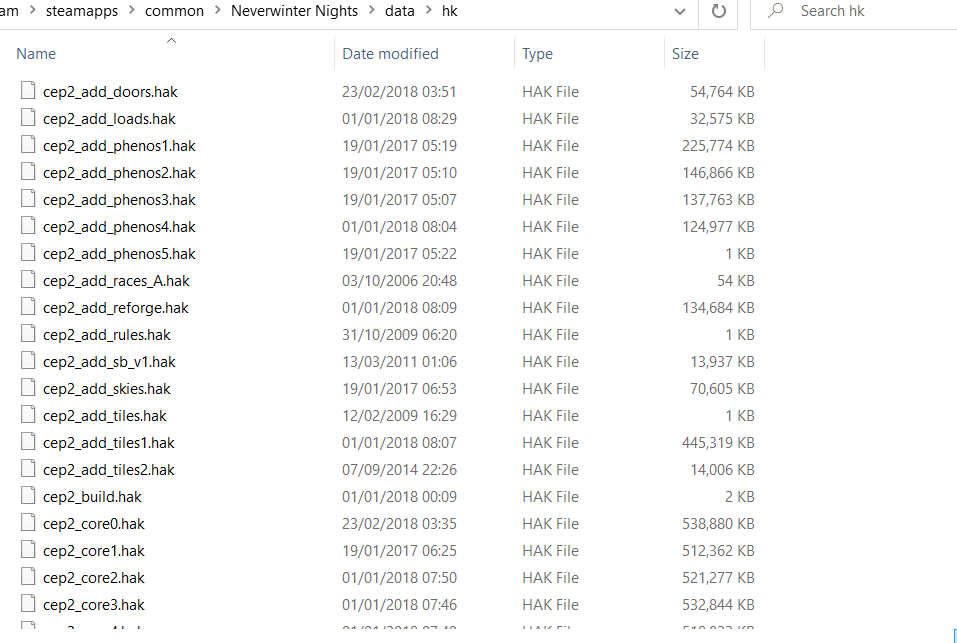Sort files by Size column
The height and width of the screenshot is (643, 957).
click(685, 54)
